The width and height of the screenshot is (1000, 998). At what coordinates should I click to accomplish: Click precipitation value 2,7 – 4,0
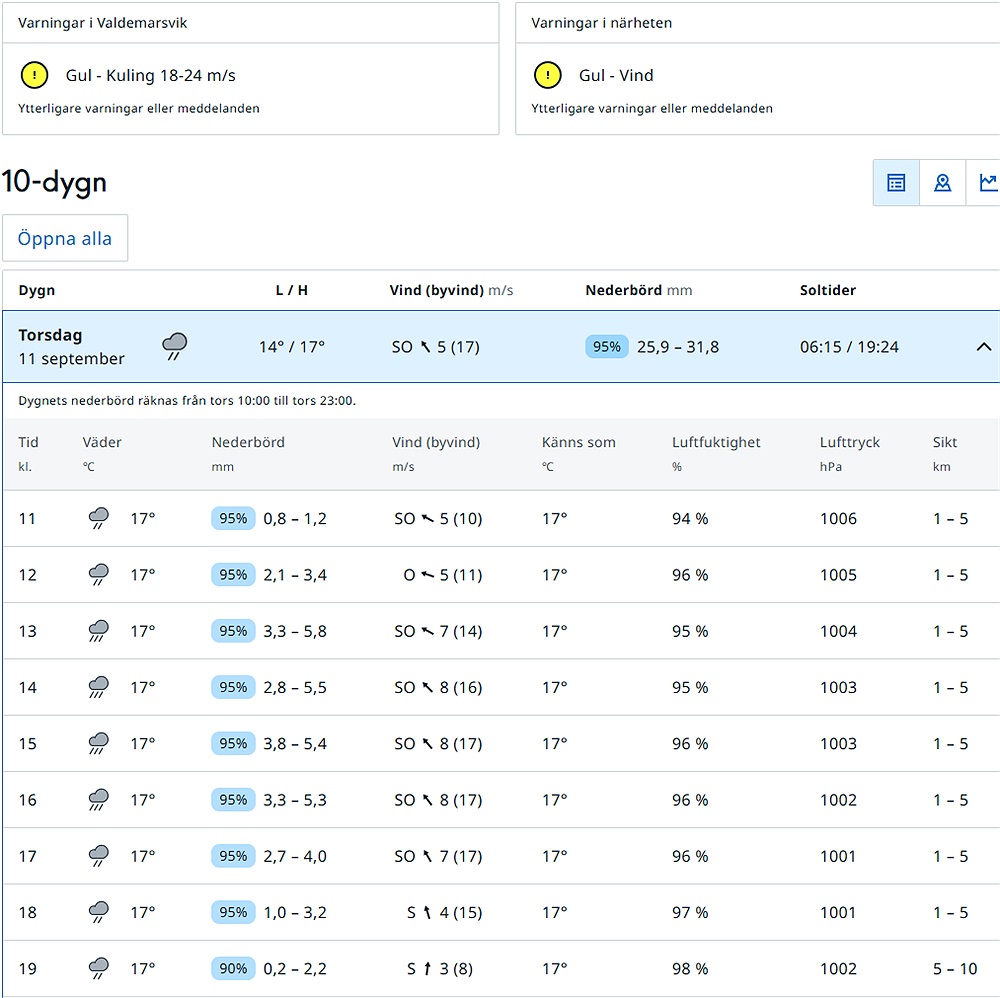click(x=295, y=856)
